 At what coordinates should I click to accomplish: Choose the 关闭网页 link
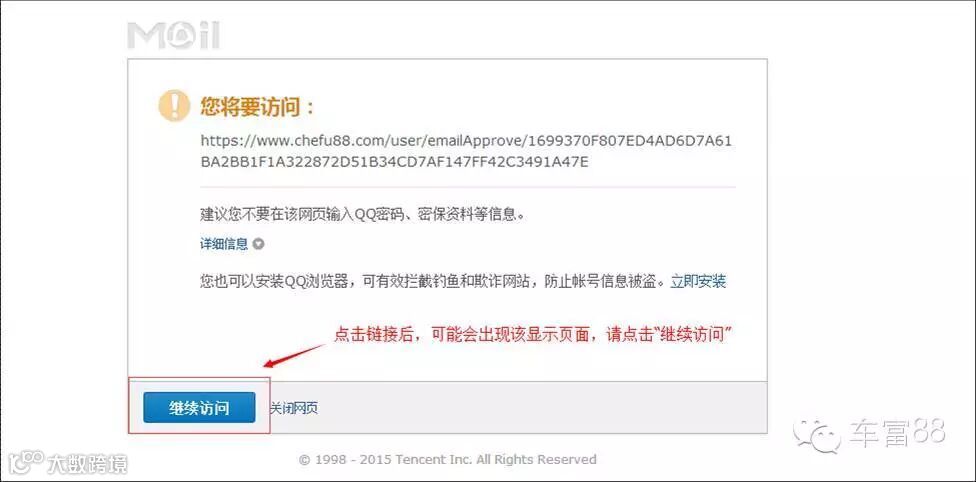pyautogui.click(x=293, y=409)
